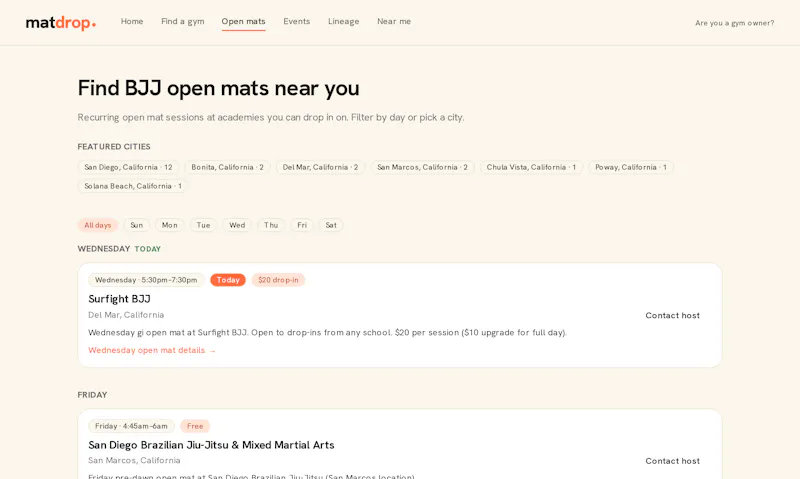Open the Events nav item
Screen dimensions: 800x479
pyautogui.click(x=296, y=21)
